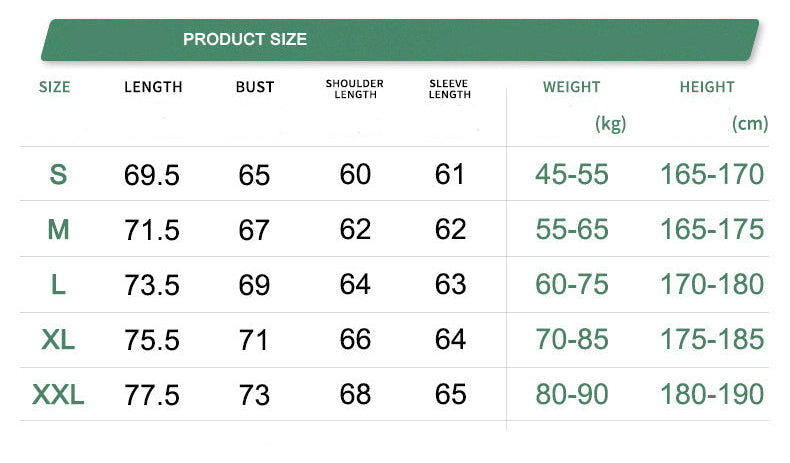Click the 63 sleeve length value
Image resolution: width=790 pixels, height=463 pixels.
point(450,285)
